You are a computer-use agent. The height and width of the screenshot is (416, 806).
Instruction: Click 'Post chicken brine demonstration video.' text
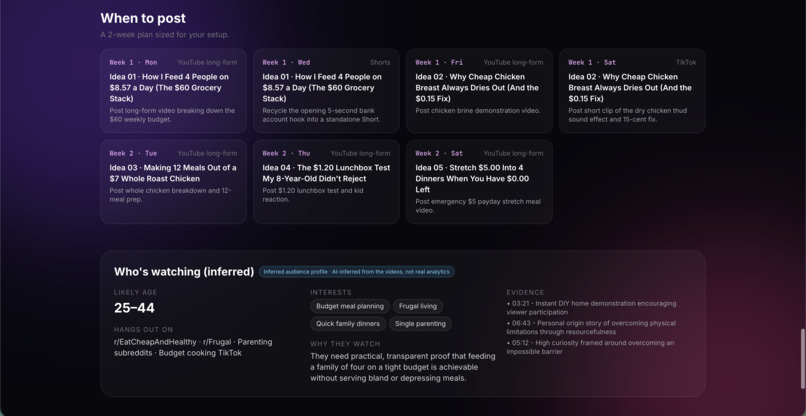[x=478, y=111]
